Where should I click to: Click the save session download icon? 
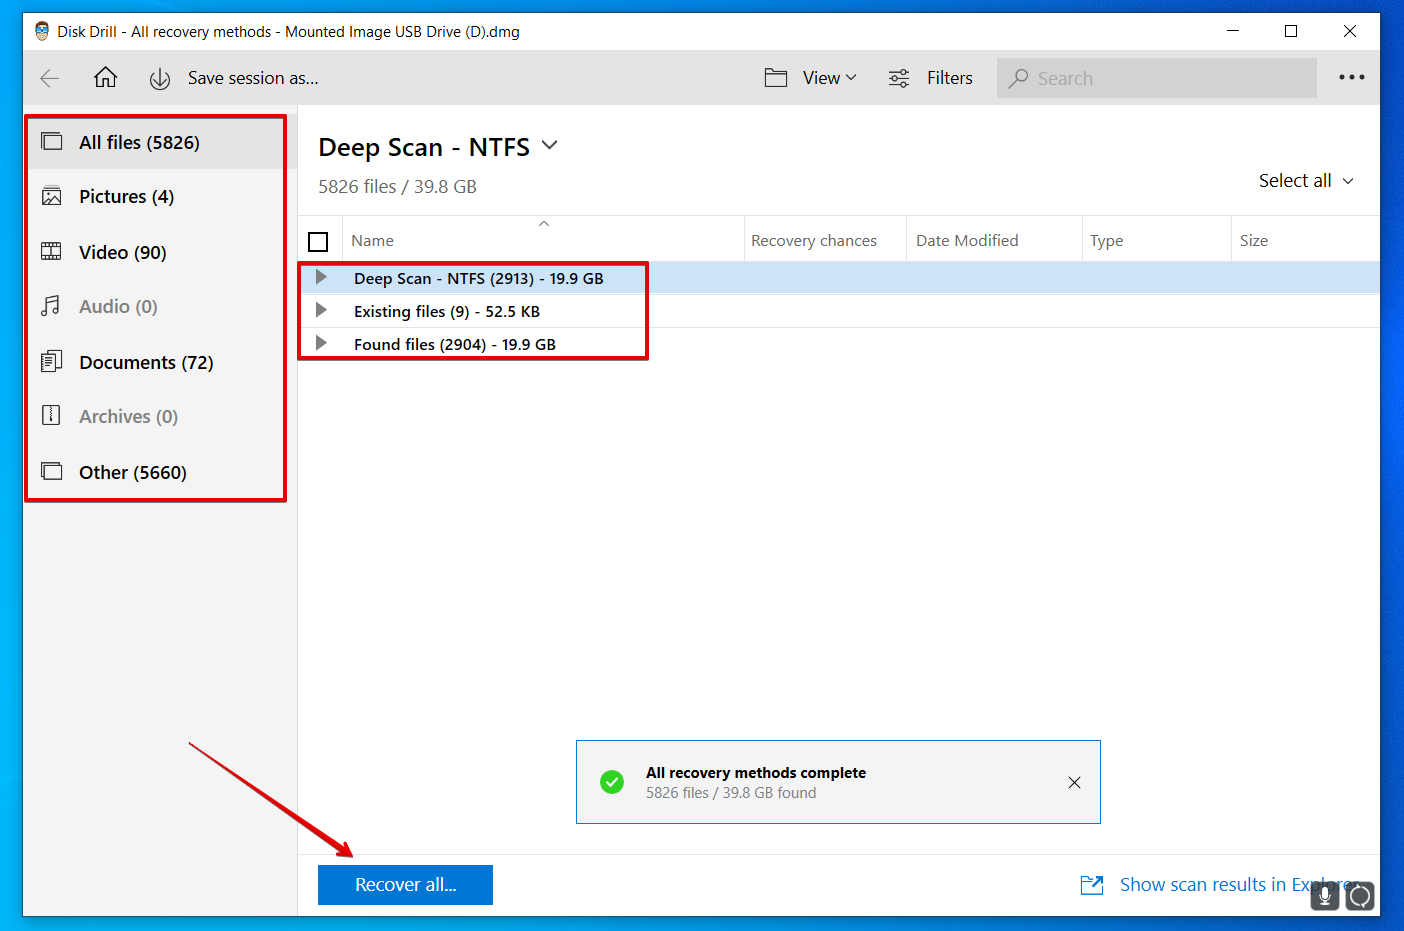(x=160, y=79)
